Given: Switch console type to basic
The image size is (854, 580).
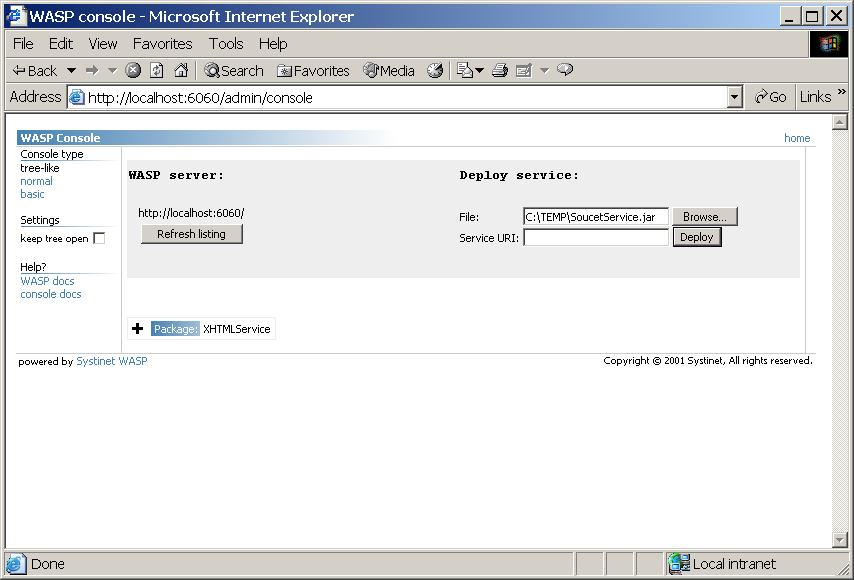Looking at the screenshot, I should coord(32,194).
